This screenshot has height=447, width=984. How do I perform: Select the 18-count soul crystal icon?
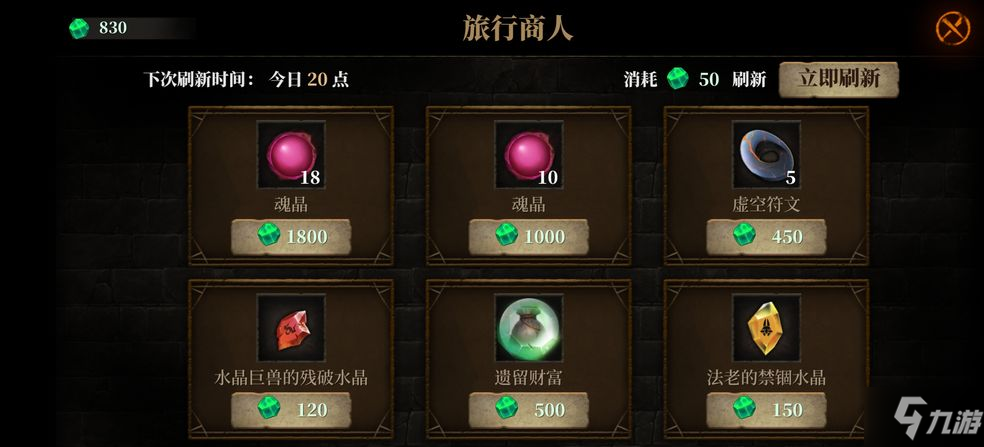291,154
